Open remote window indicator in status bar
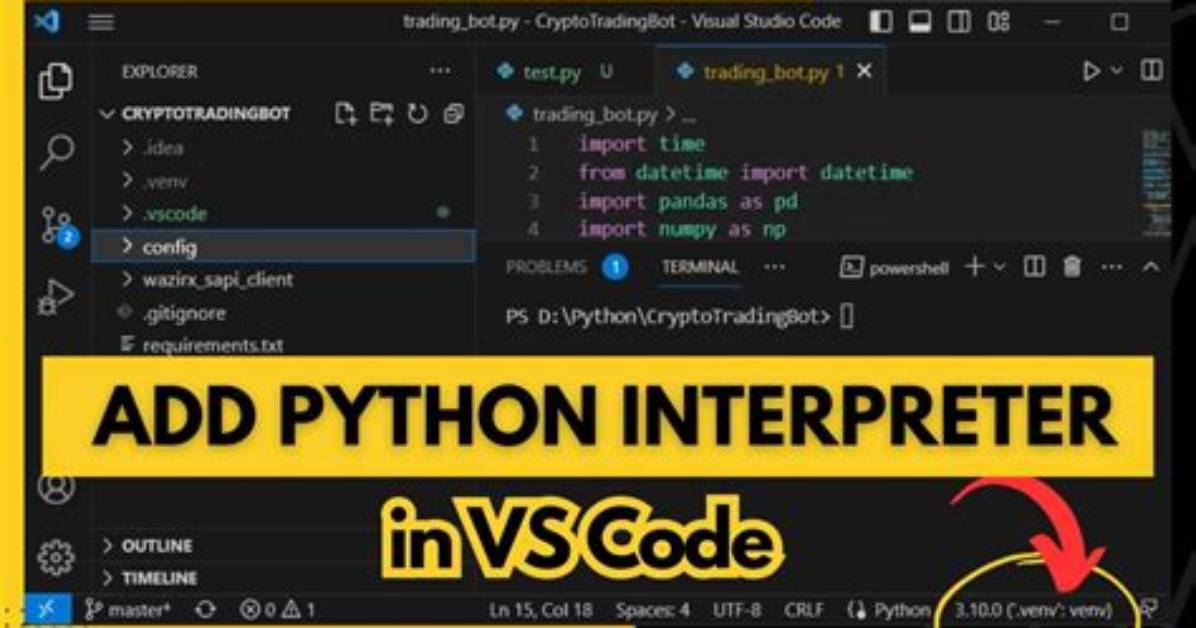 pyautogui.click(x=48, y=610)
